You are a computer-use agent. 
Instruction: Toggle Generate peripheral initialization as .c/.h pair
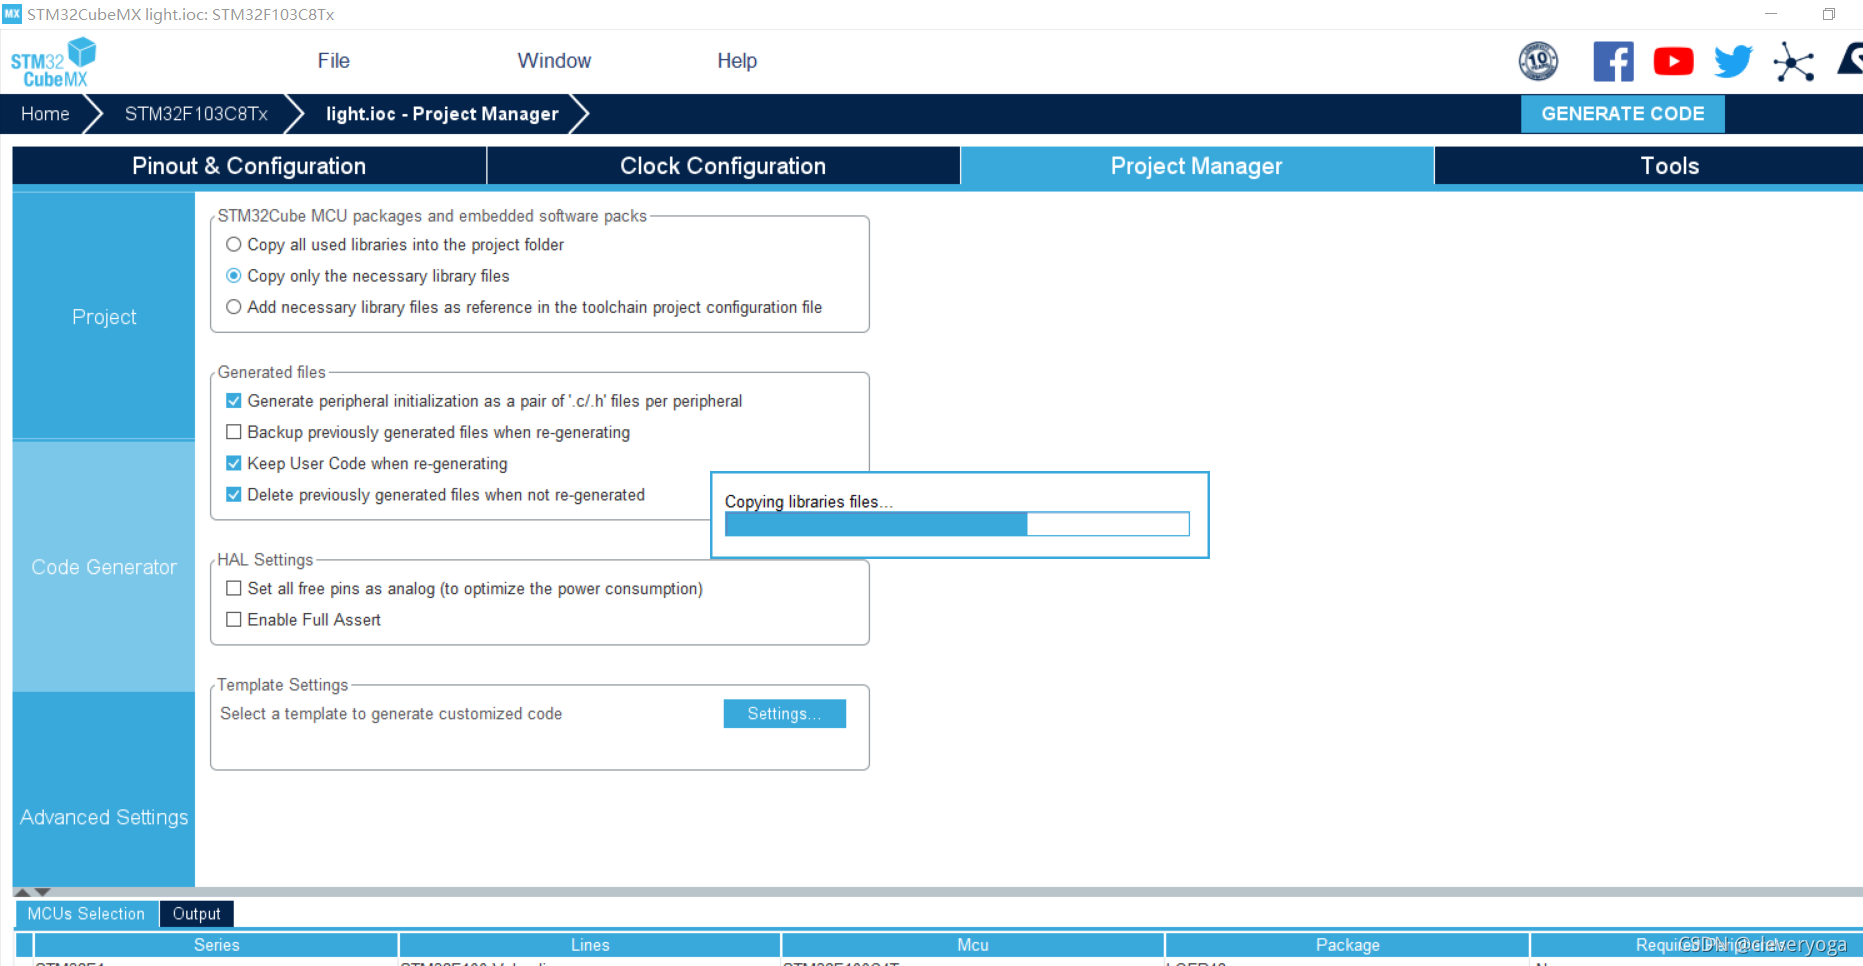point(234,401)
